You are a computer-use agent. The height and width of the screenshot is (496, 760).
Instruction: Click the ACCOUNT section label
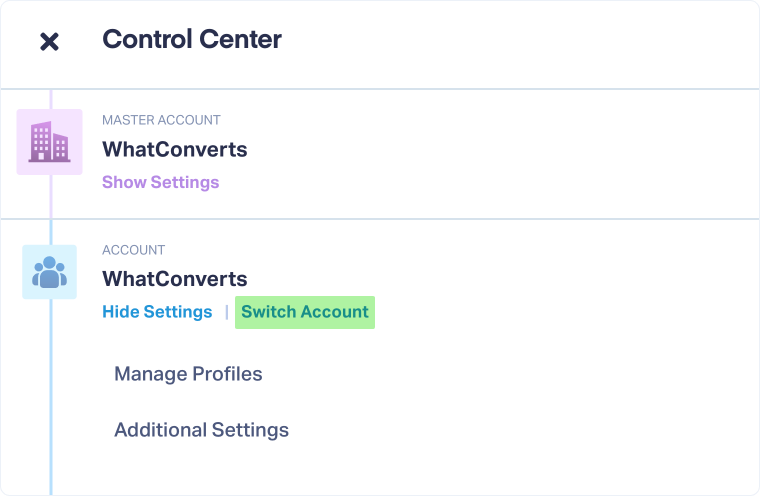pos(133,250)
